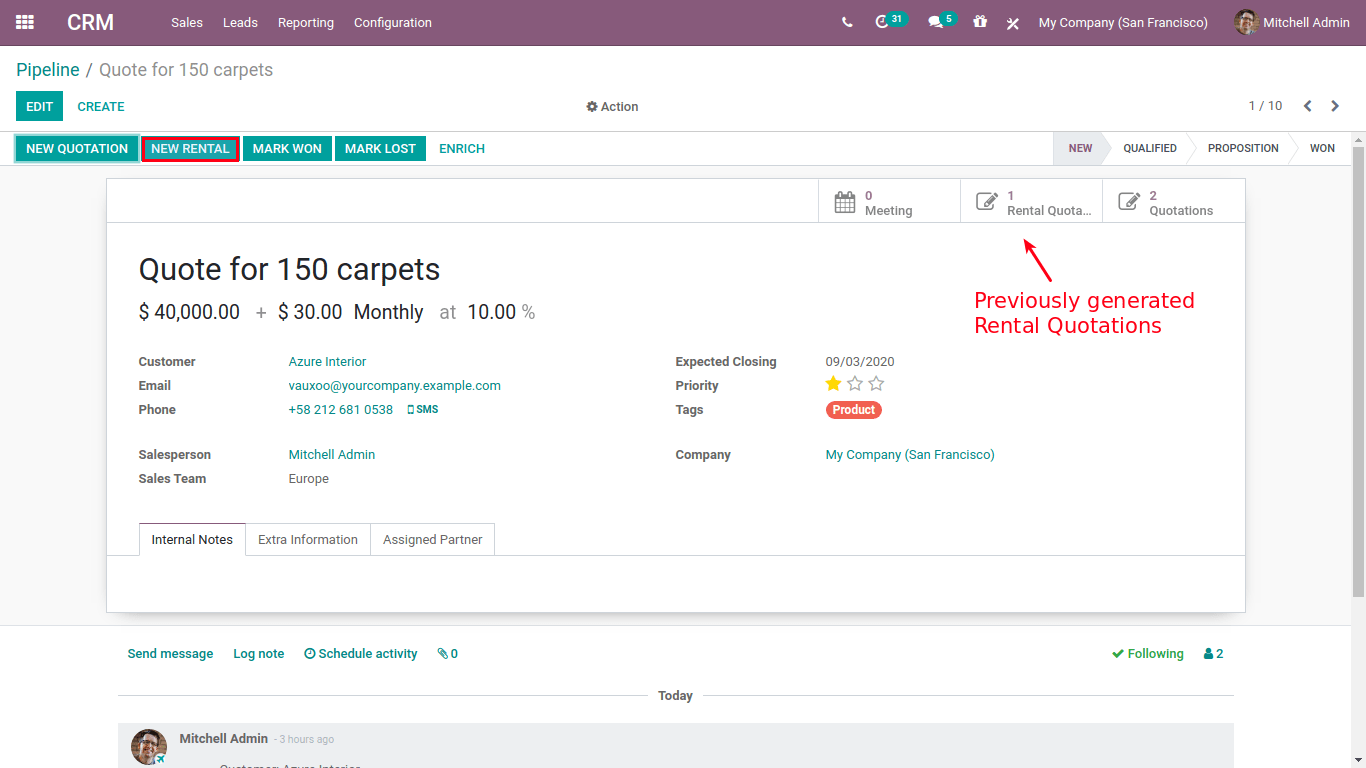1366x768 pixels.
Task: Open the chat messages icon with 5 badge
Action: point(936,22)
